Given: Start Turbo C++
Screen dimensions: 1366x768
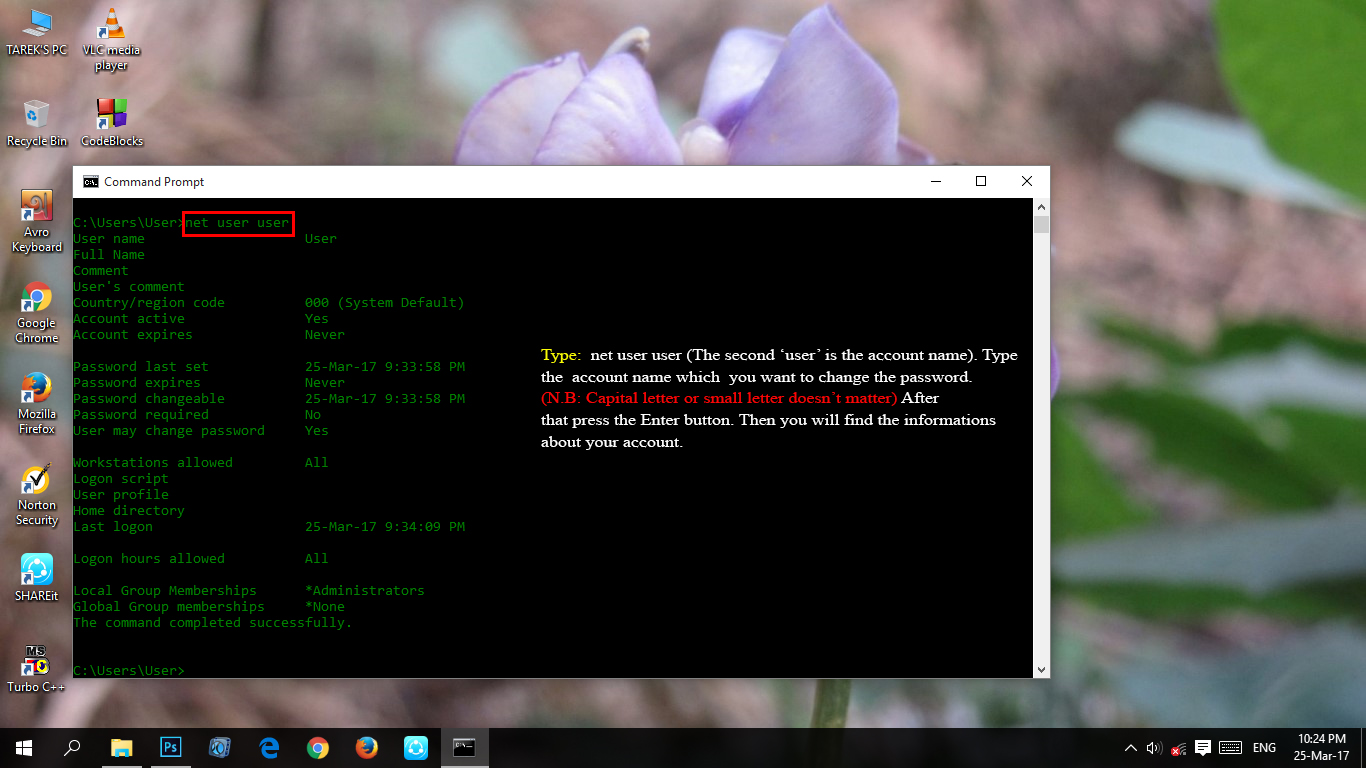Looking at the screenshot, I should tap(36, 658).
